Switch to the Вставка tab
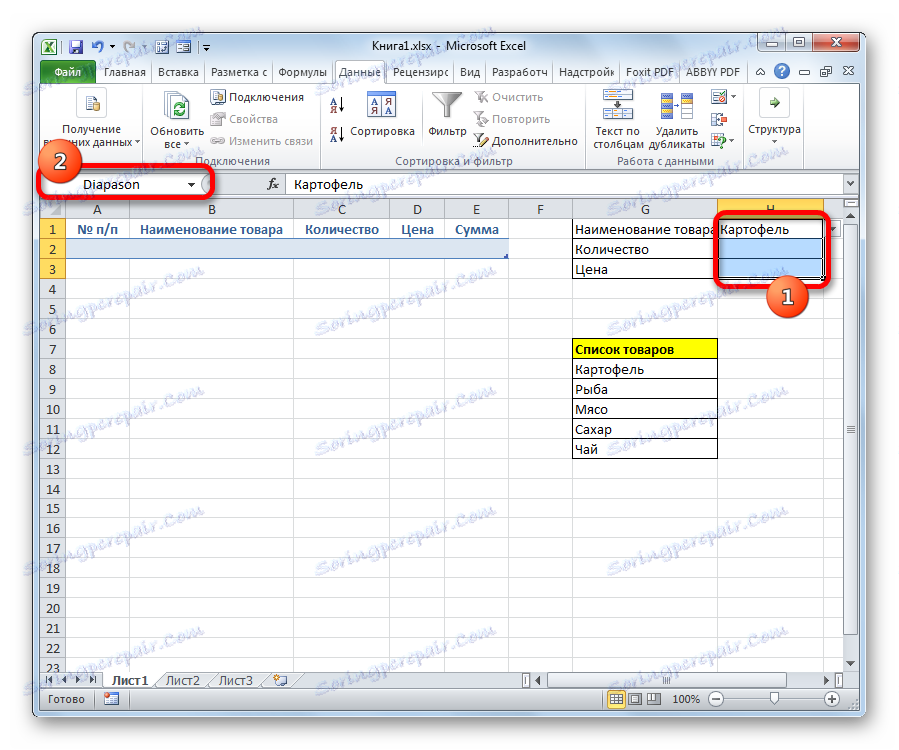 178,72
